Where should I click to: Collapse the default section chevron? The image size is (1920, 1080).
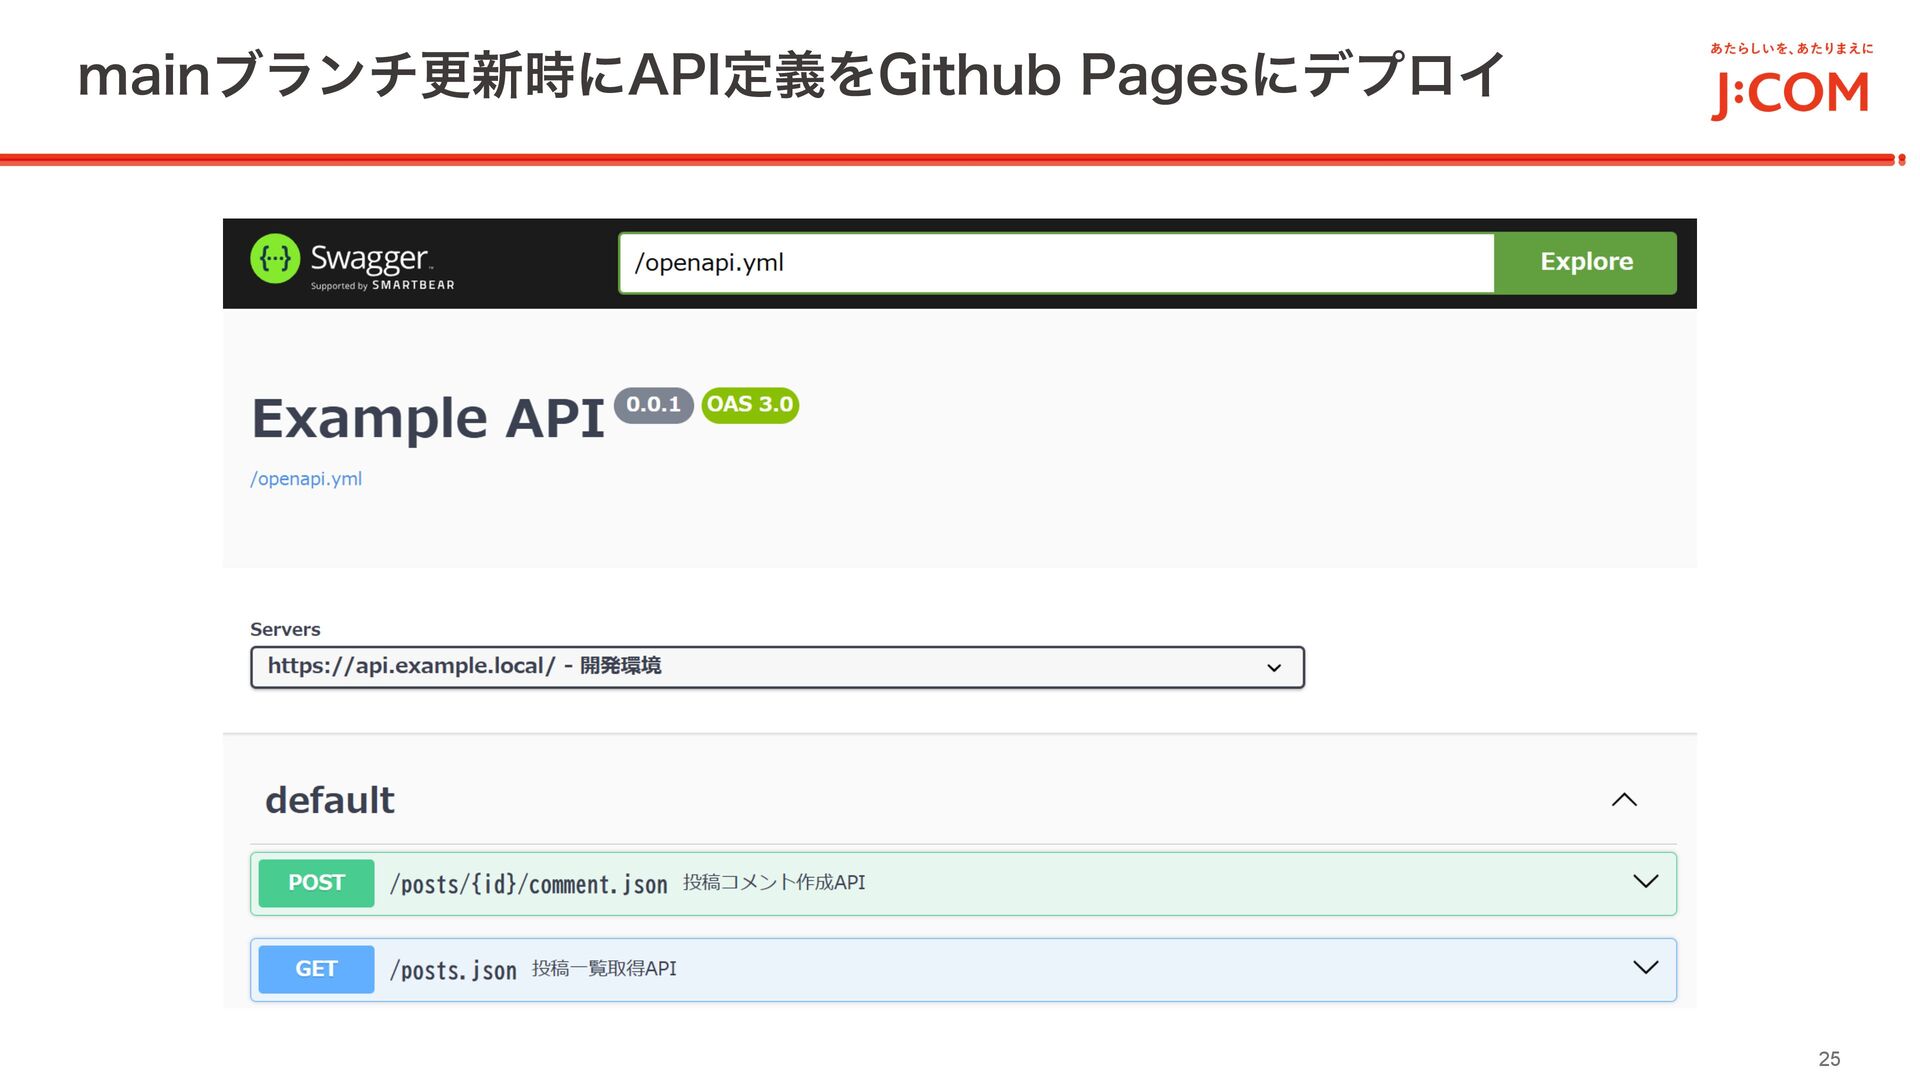[1624, 800]
